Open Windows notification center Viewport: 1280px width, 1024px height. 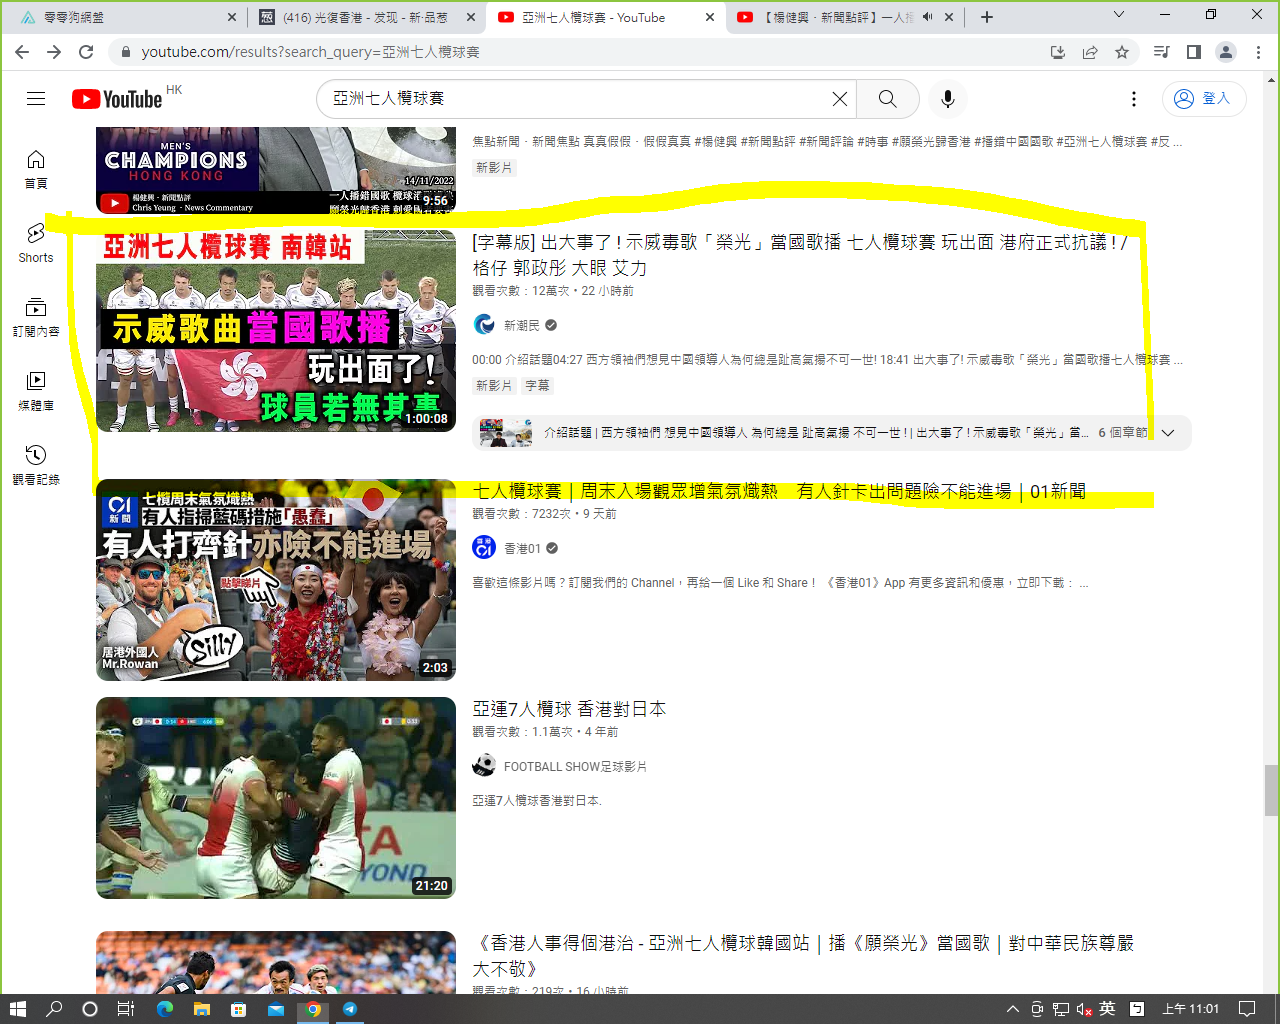[1247, 1009]
